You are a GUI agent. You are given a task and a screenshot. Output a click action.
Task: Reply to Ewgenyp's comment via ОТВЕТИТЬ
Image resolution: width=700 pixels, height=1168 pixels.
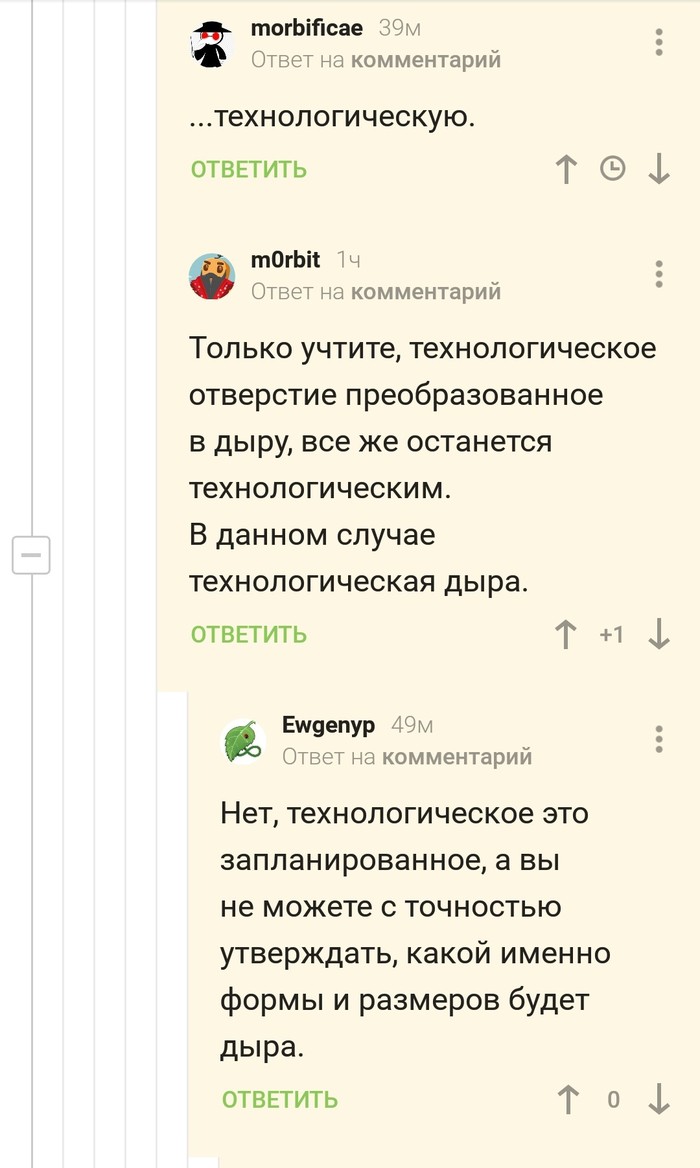pos(280,1100)
